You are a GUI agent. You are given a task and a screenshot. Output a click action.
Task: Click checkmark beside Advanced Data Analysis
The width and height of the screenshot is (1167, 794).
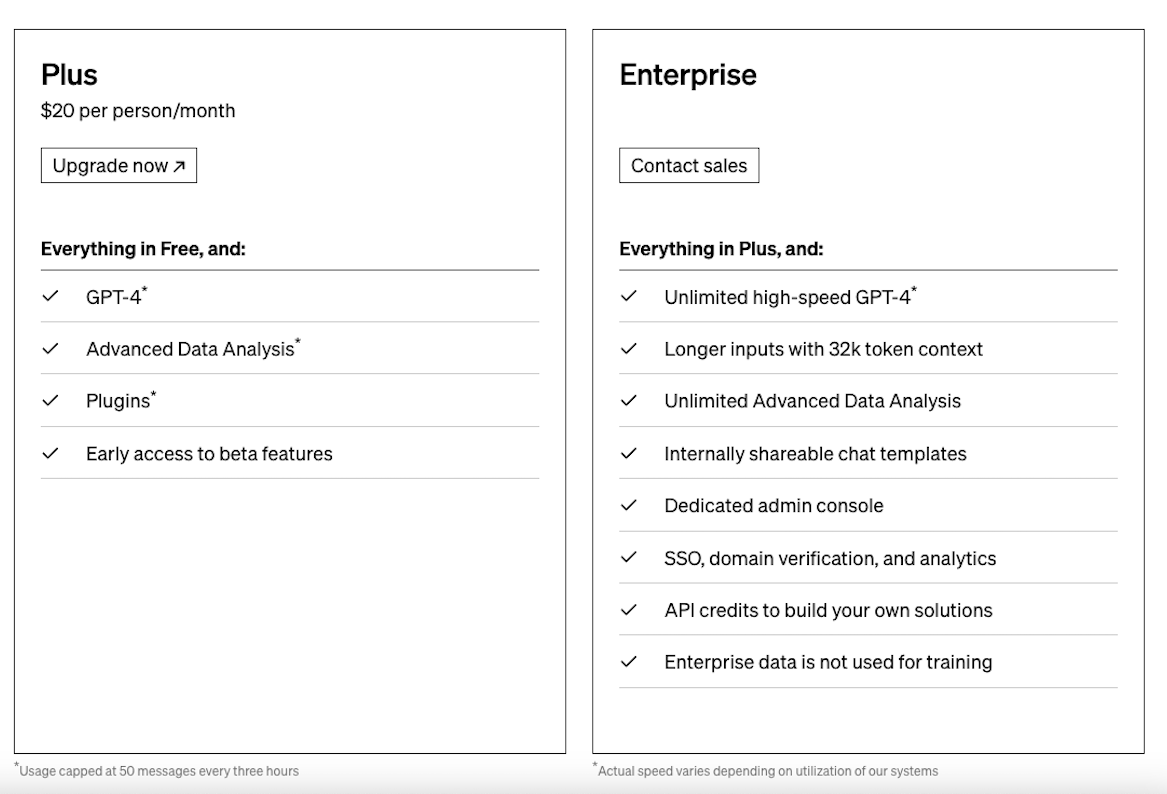(x=50, y=348)
